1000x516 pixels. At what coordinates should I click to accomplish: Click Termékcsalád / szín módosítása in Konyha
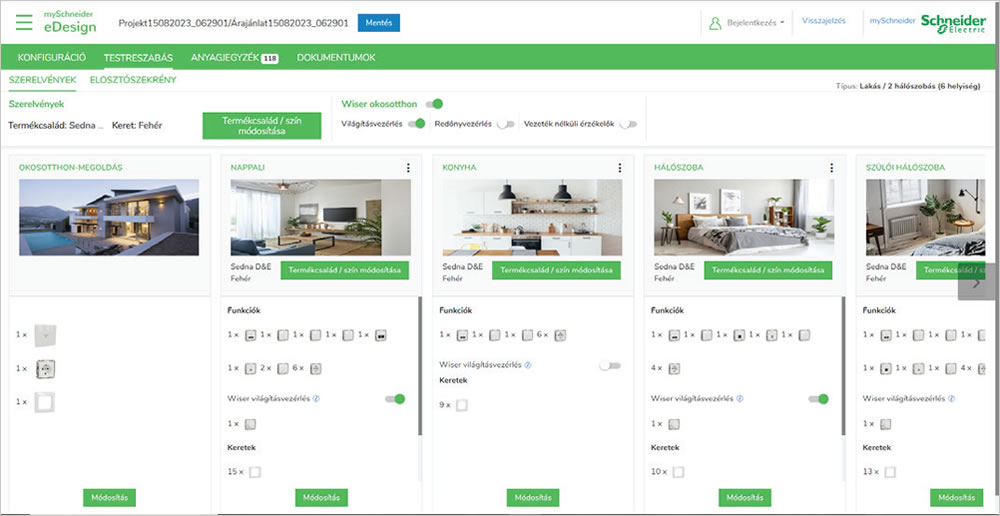click(556, 270)
